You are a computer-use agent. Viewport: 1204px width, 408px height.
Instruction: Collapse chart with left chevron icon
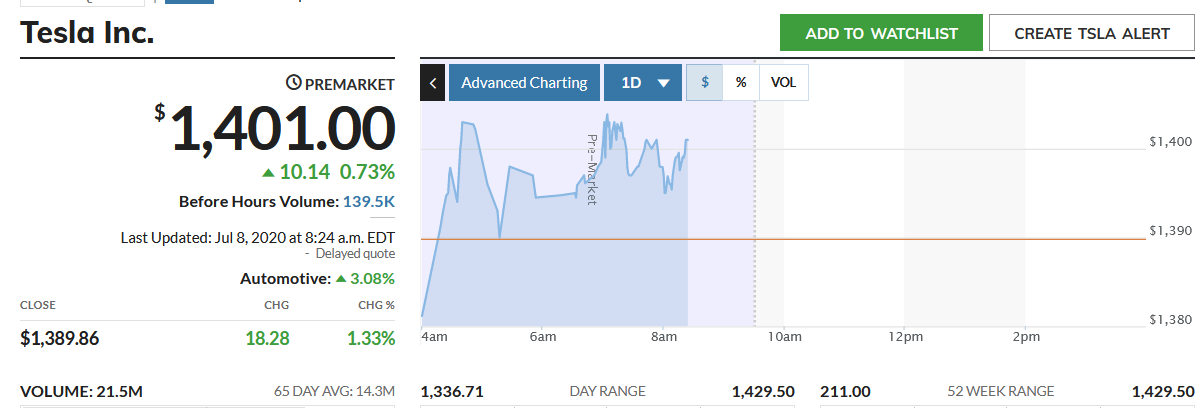click(432, 83)
